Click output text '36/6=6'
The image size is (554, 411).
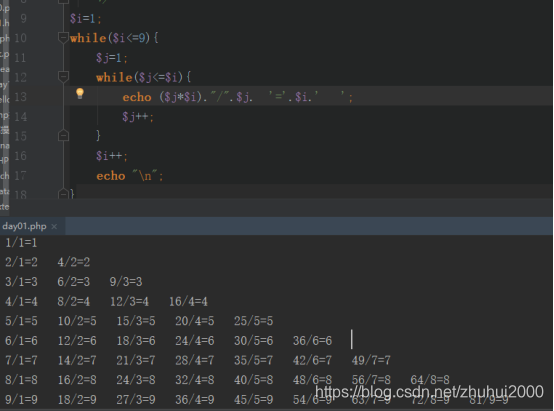coord(312,341)
